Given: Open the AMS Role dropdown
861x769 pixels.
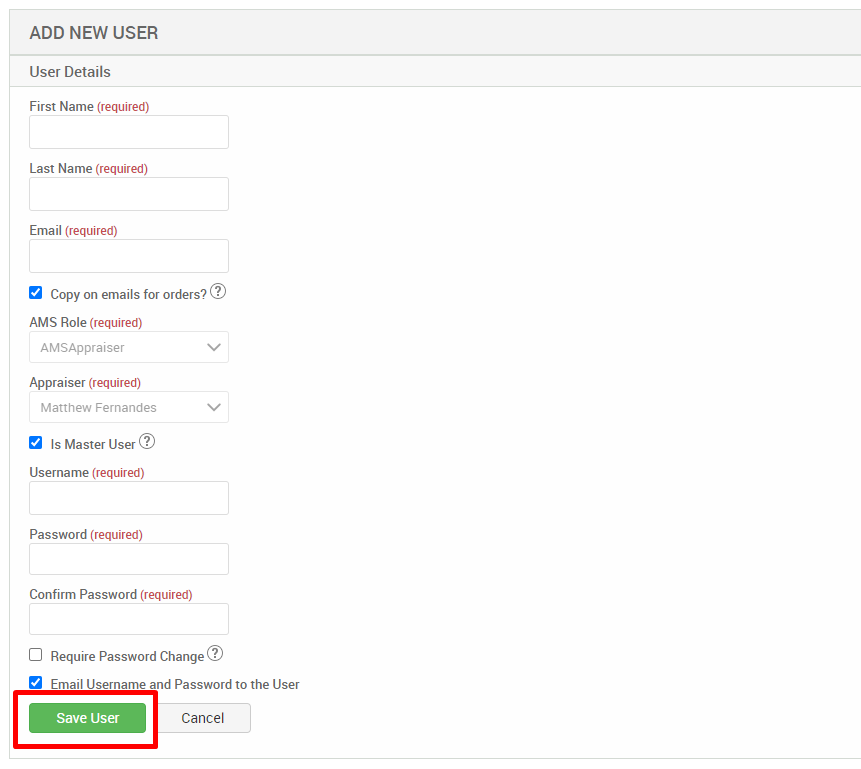Looking at the screenshot, I should (x=128, y=347).
